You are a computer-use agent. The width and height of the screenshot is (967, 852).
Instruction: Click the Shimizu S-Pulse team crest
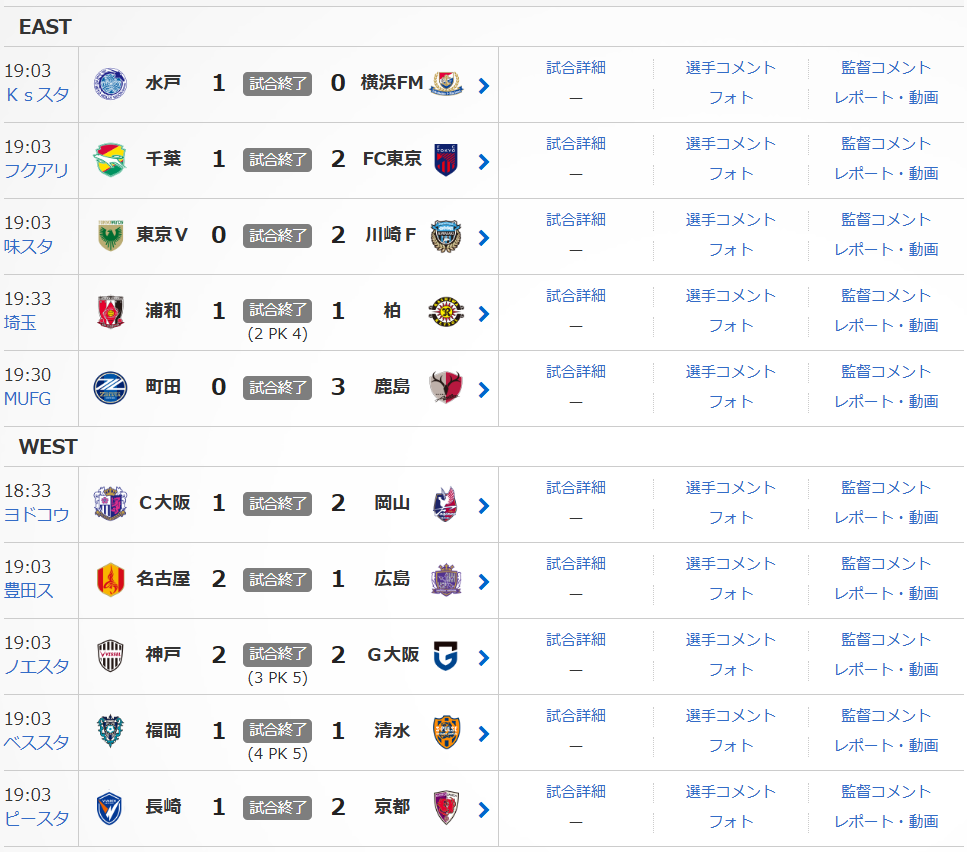pyautogui.click(x=446, y=731)
